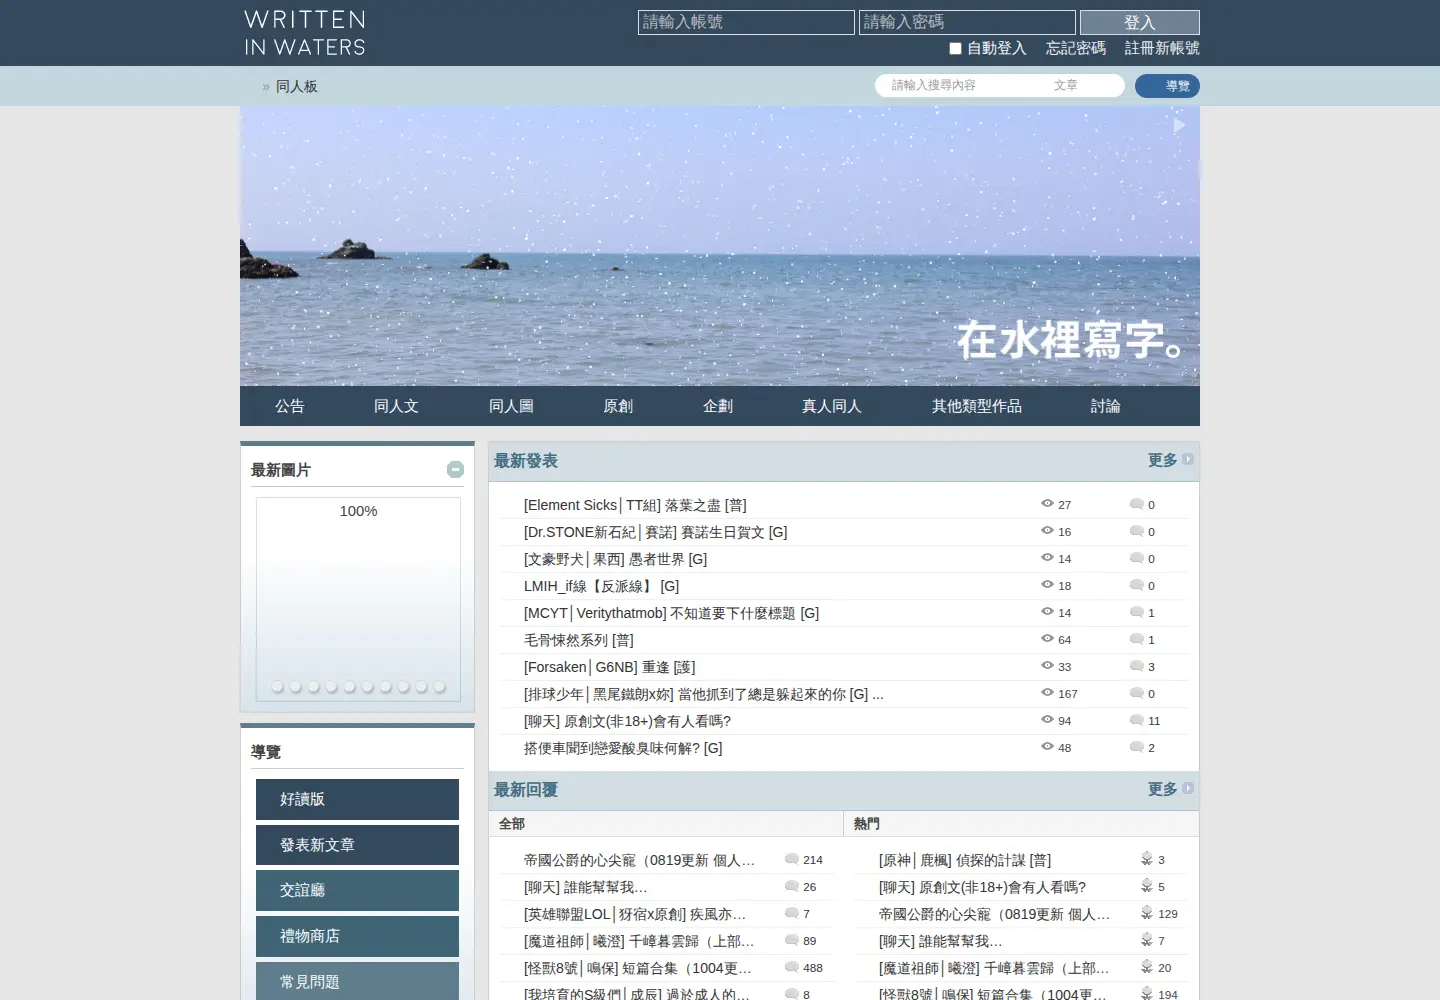Open 禮物商店 in the sidebar
Image resolution: width=1440 pixels, height=1000 pixels.
[357, 936]
